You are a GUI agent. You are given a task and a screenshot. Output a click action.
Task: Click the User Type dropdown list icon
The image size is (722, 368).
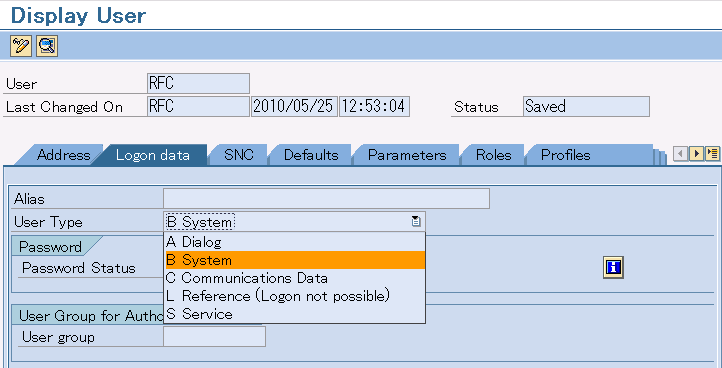pyautogui.click(x=416, y=222)
